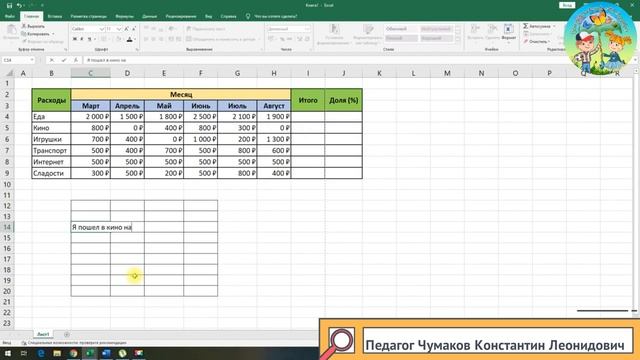The width and height of the screenshot is (640, 360).
Task: Click the sign-in (Вход) button
Action: point(567,5)
